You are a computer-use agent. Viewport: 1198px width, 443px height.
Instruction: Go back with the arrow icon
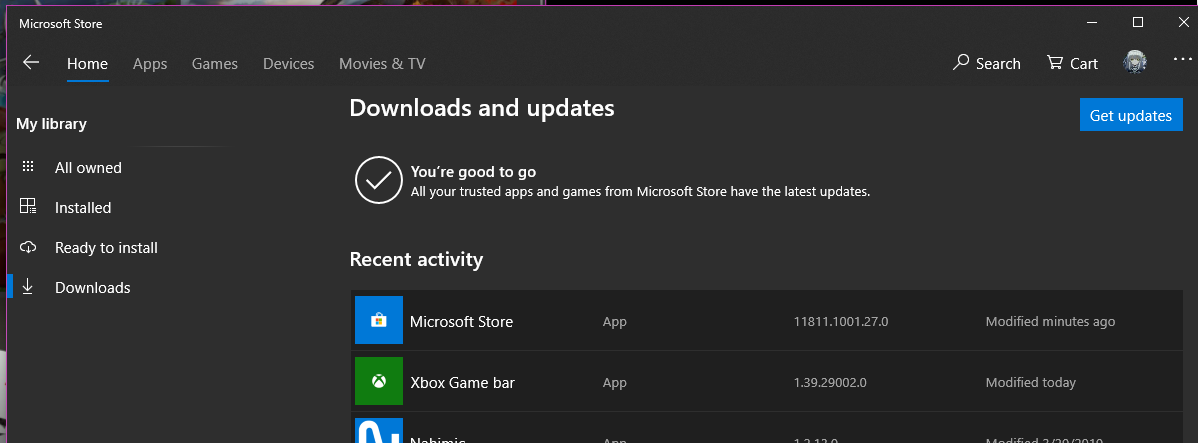coord(31,63)
